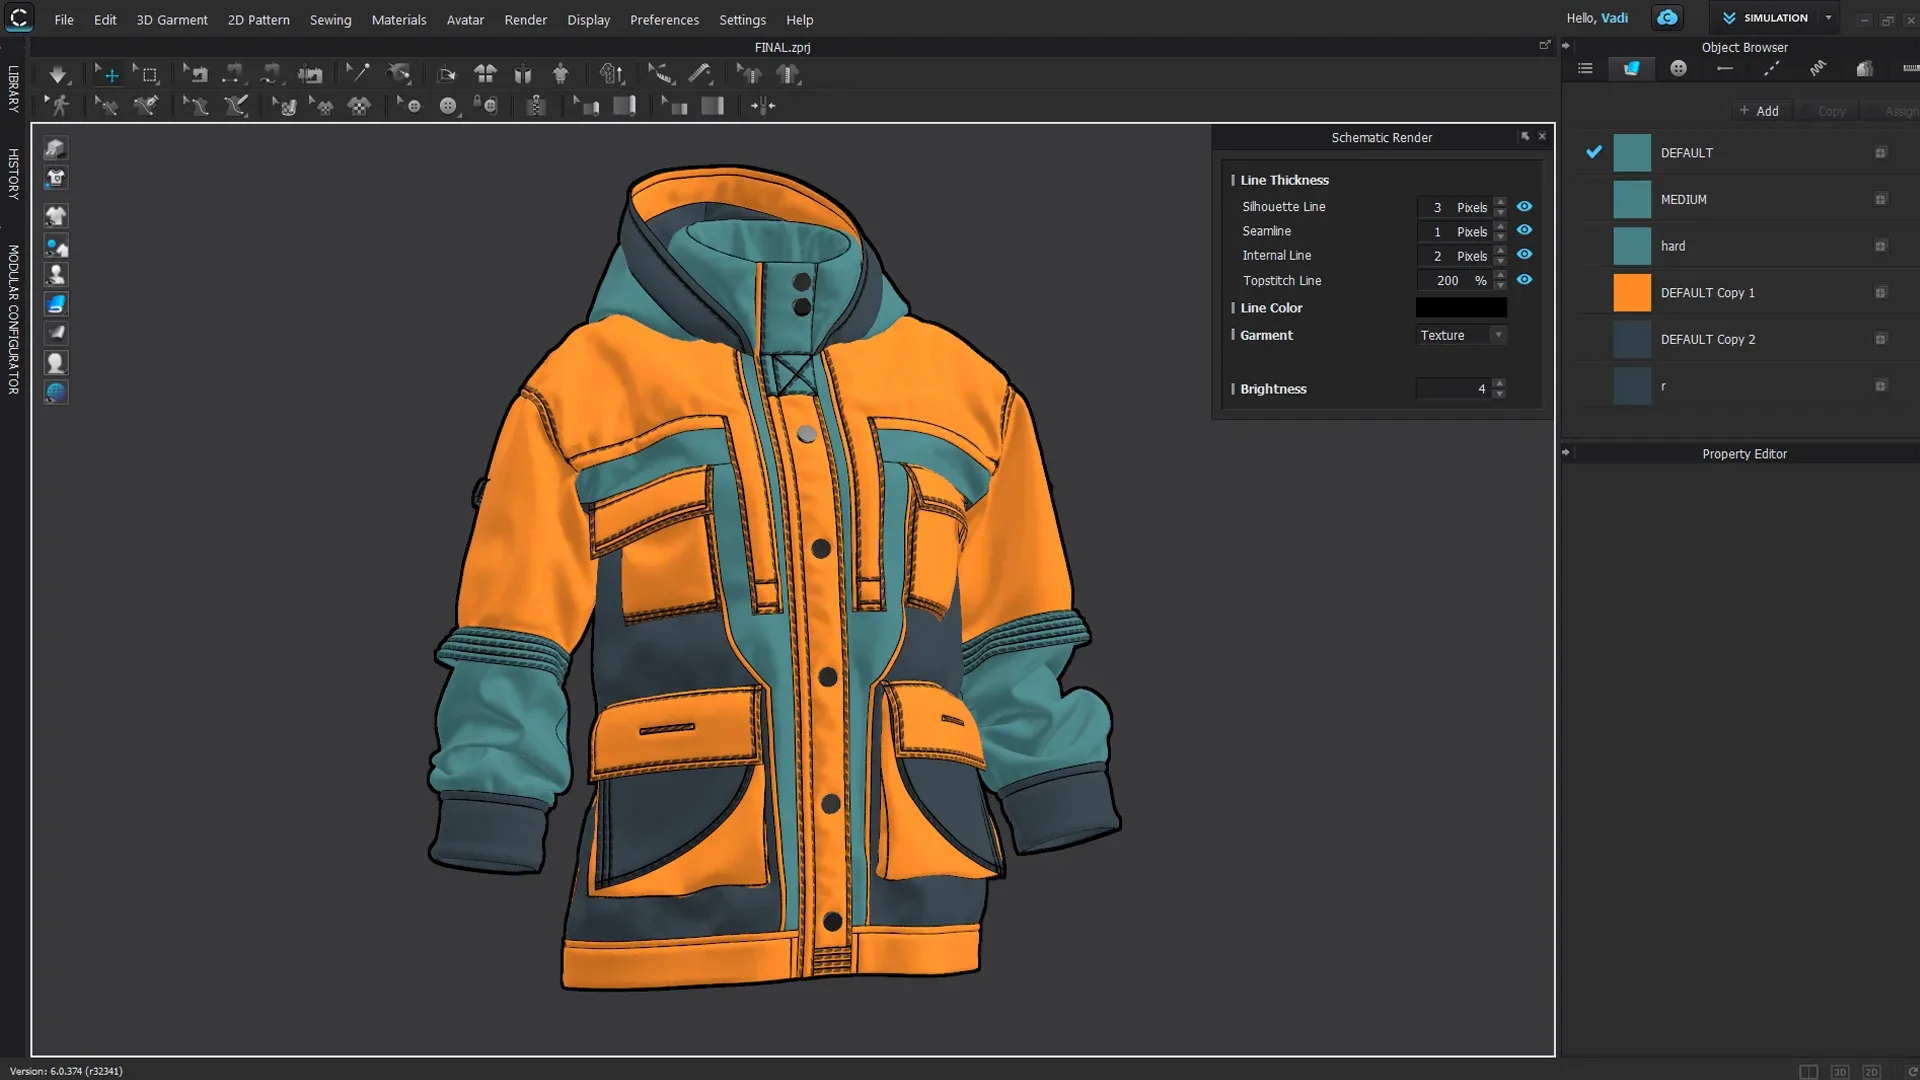Toggle visibility of the Silhouette Line
The height and width of the screenshot is (1080, 1920).
[1524, 206]
